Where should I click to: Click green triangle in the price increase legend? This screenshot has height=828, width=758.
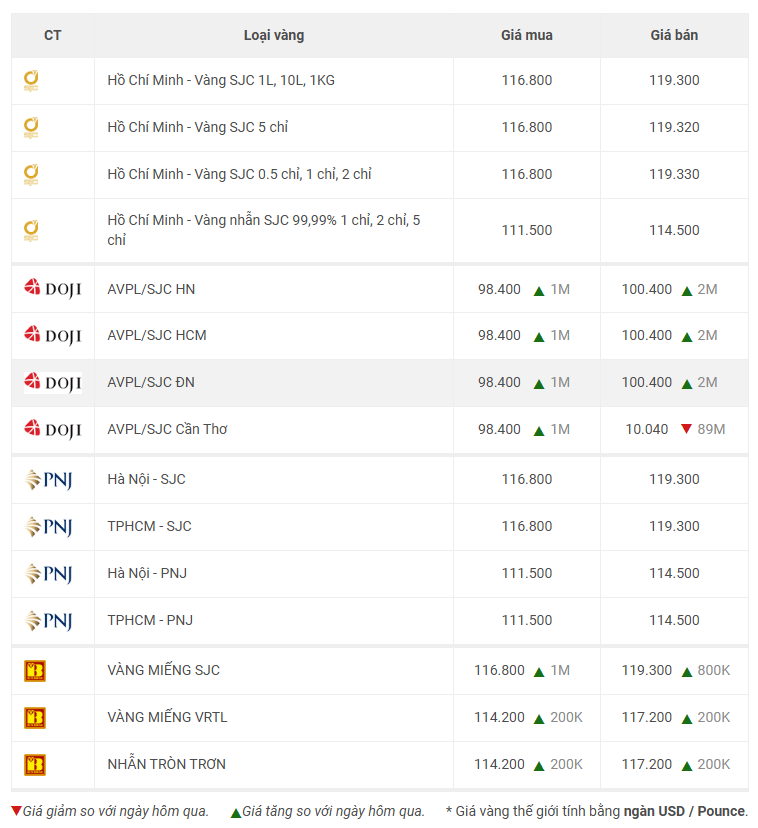[x=236, y=813]
